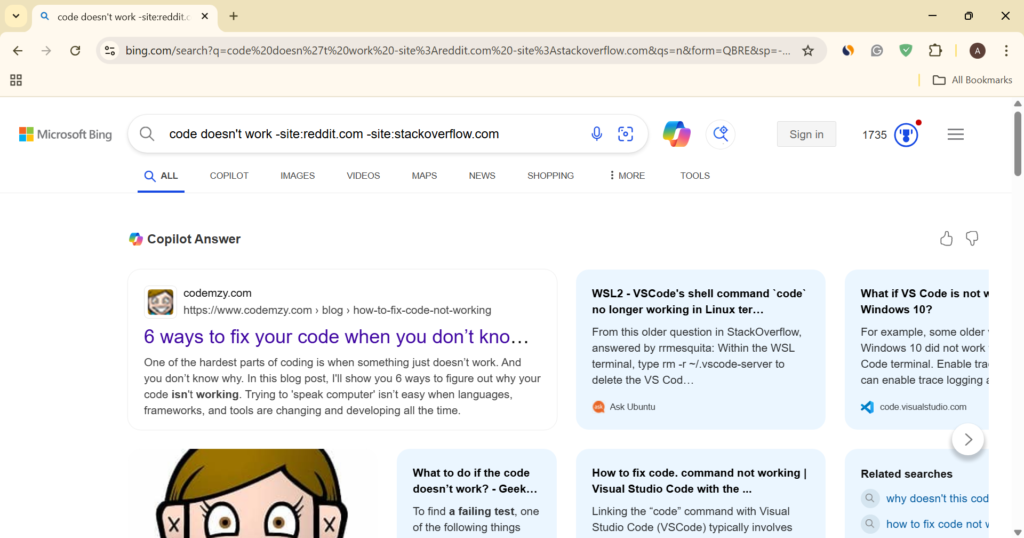1024x538 pixels.
Task: Select the ALL search tab
Action: [x=161, y=176]
